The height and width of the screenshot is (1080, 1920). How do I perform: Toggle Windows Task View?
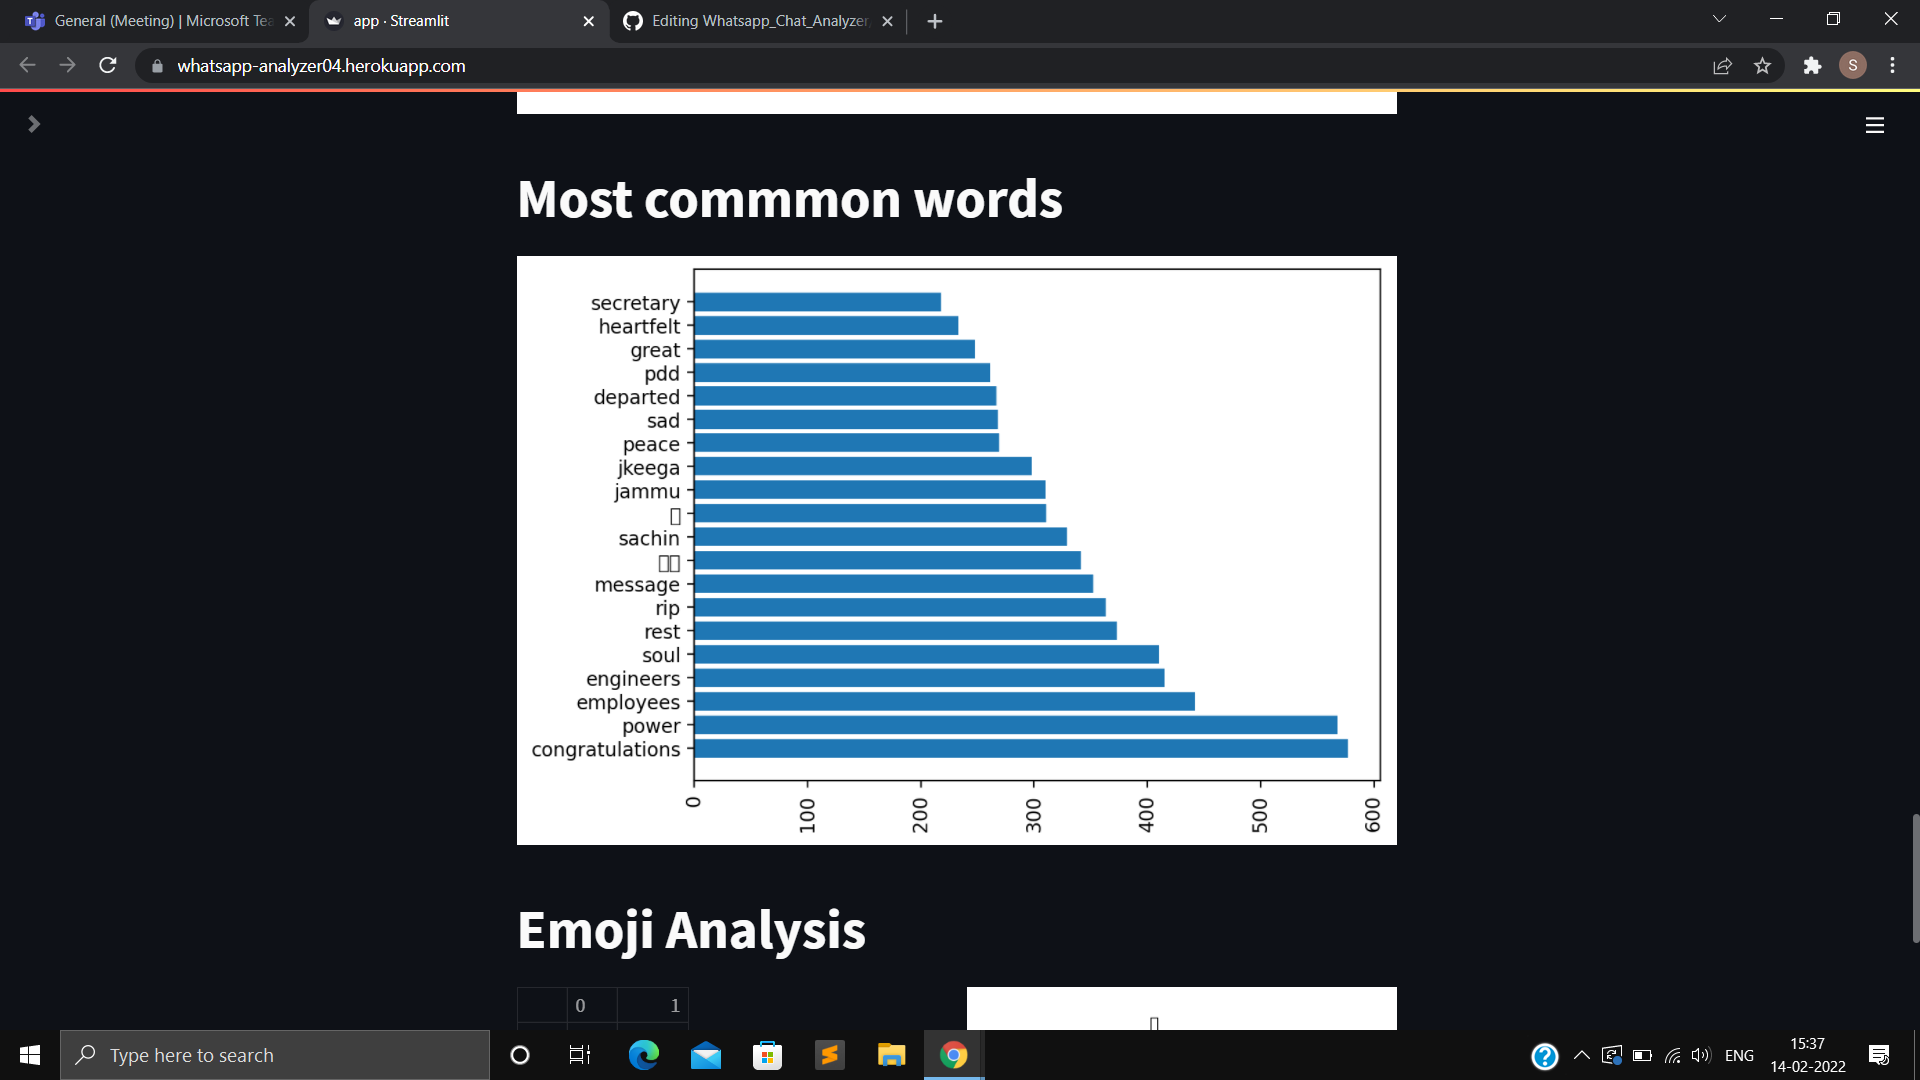click(578, 1054)
